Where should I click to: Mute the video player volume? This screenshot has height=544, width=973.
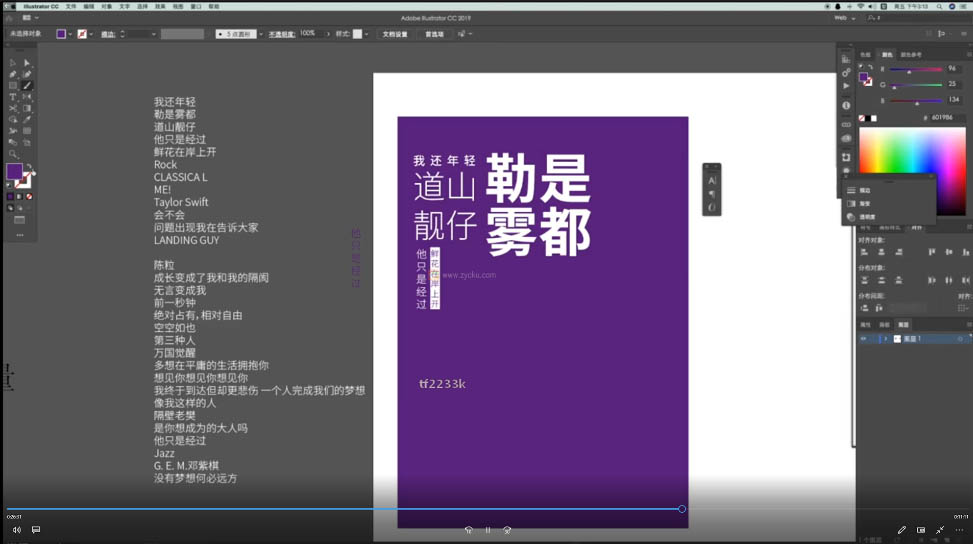pyautogui.click(x=17, y=530)
